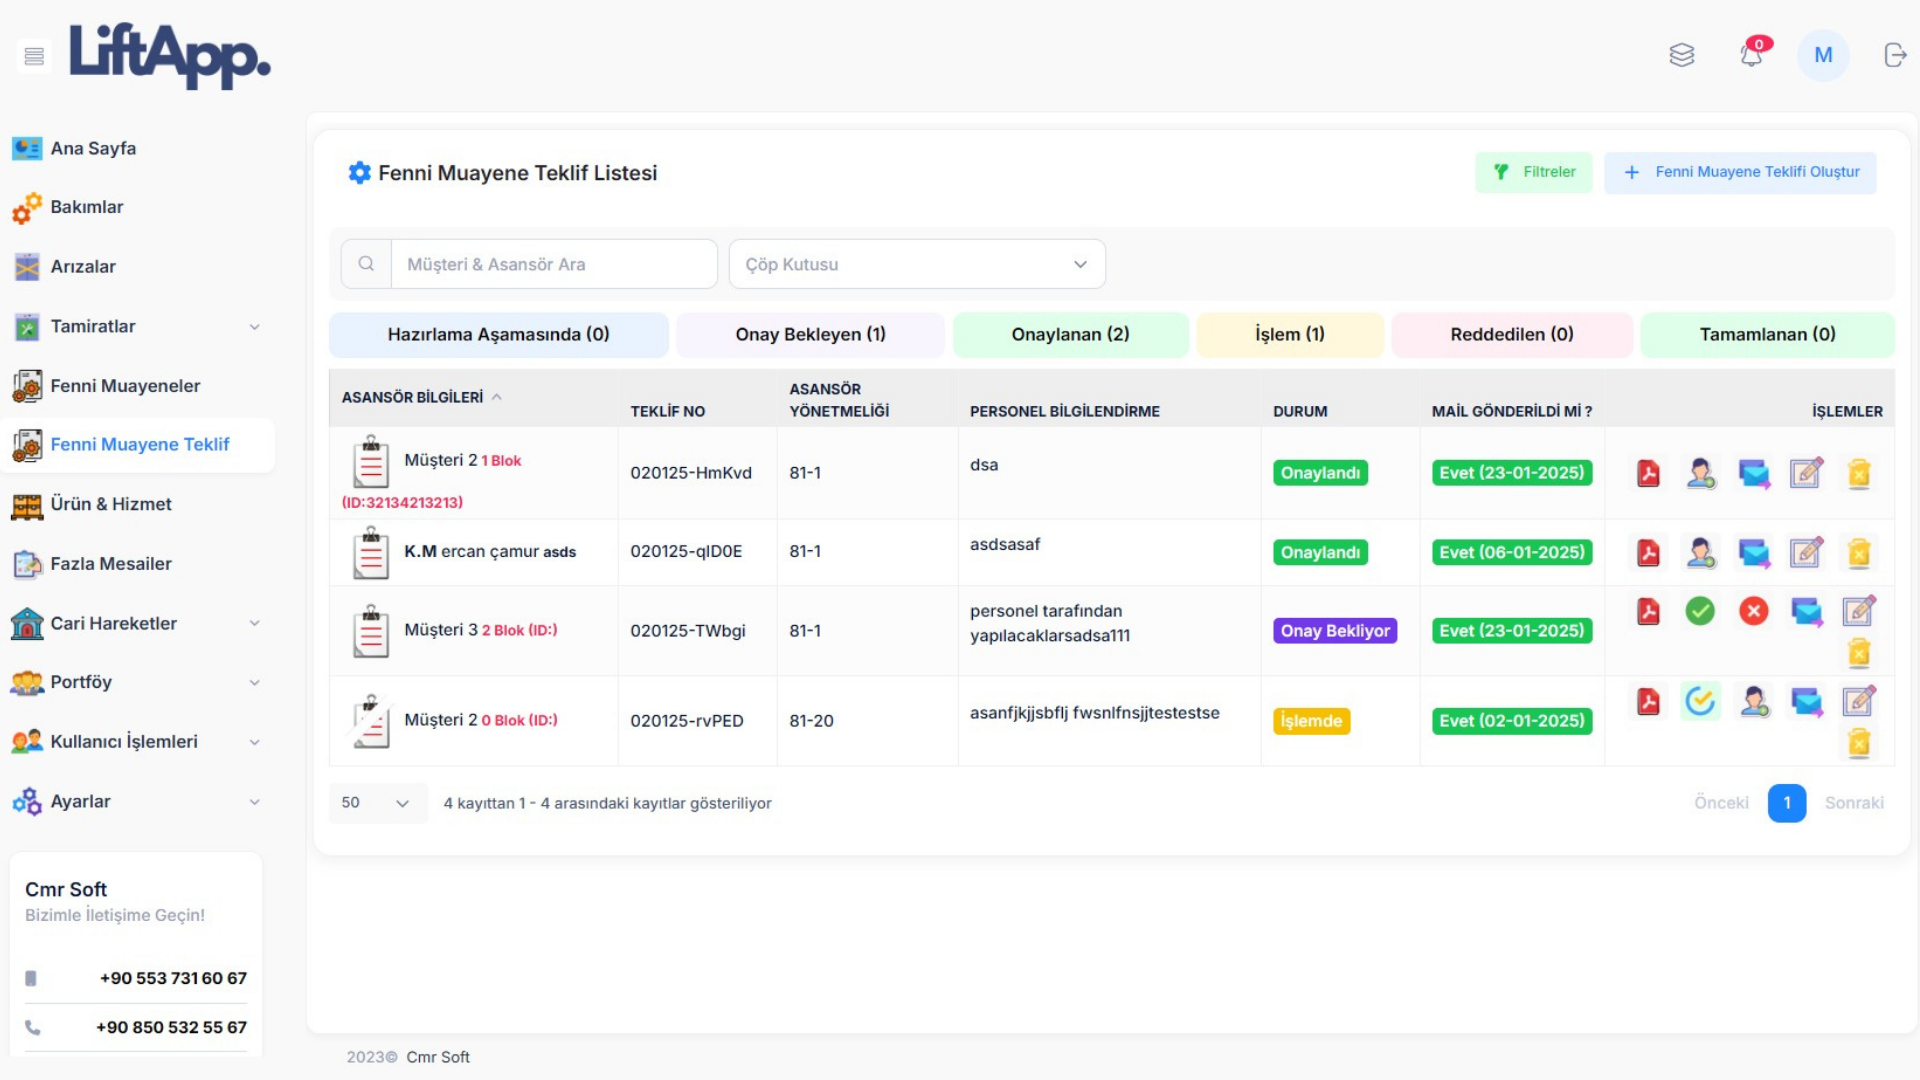Approve offer 020125-TWbgi with green checkmark
This screenshot has width=1920, height=1080.
tap(1700, 611)
